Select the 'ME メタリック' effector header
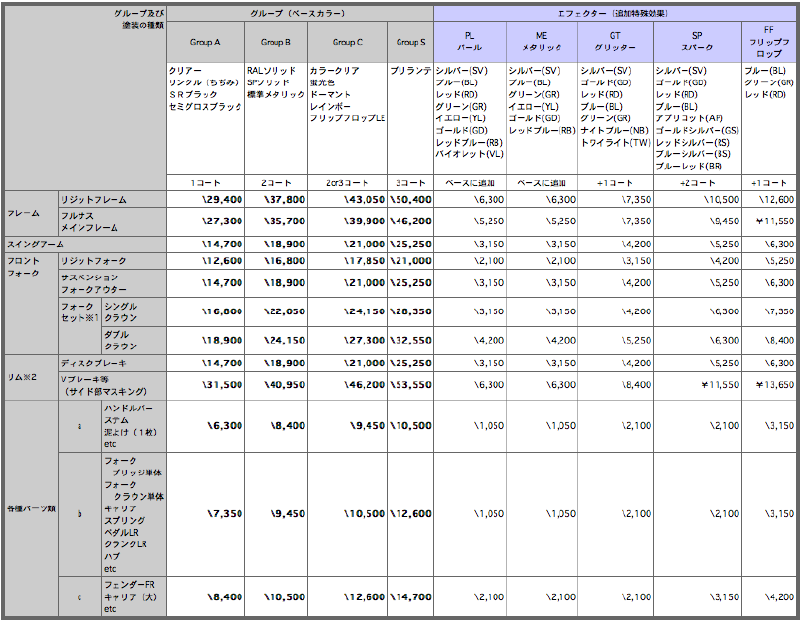Image resolution: width=800 pixels, height=622 pixels. pyautogui.click(x=542, y=41)
